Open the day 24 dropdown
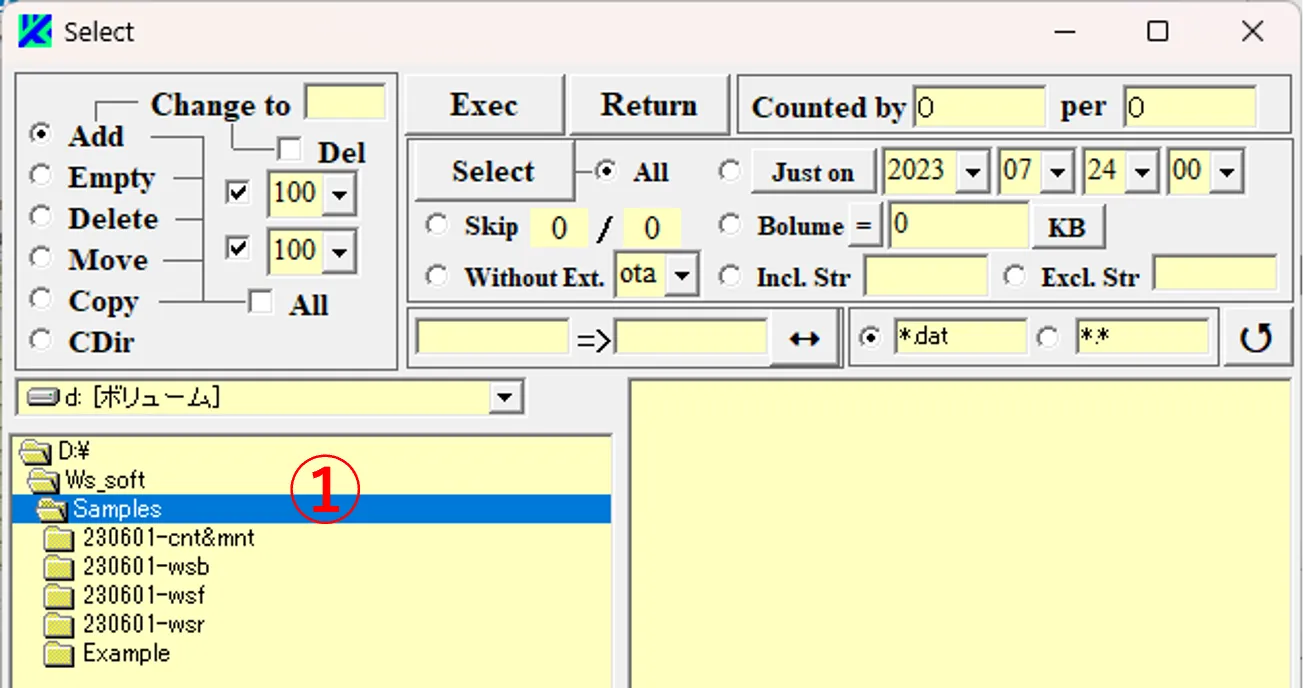The height and width of the screenshot is (688, 1303). tap(1142, 172)
